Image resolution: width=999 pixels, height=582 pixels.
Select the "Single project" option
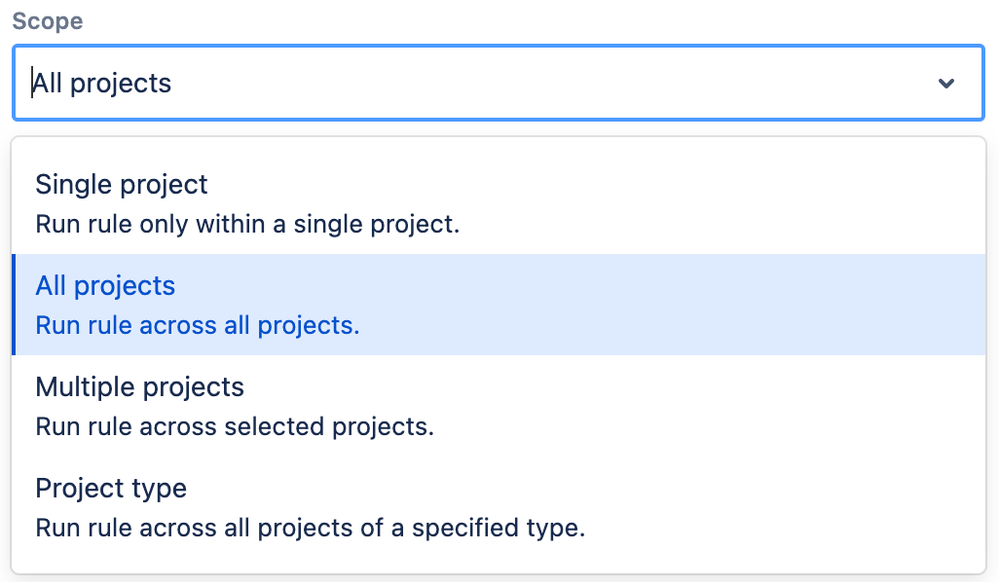tap(122, 185)
